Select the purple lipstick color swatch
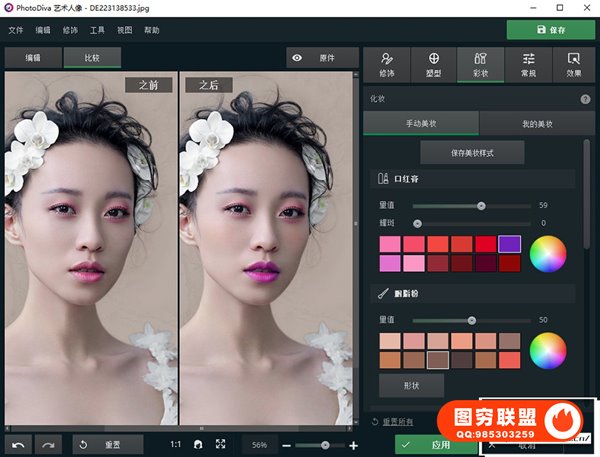Viewport: 600px width, 457px height. pos(509,243)
